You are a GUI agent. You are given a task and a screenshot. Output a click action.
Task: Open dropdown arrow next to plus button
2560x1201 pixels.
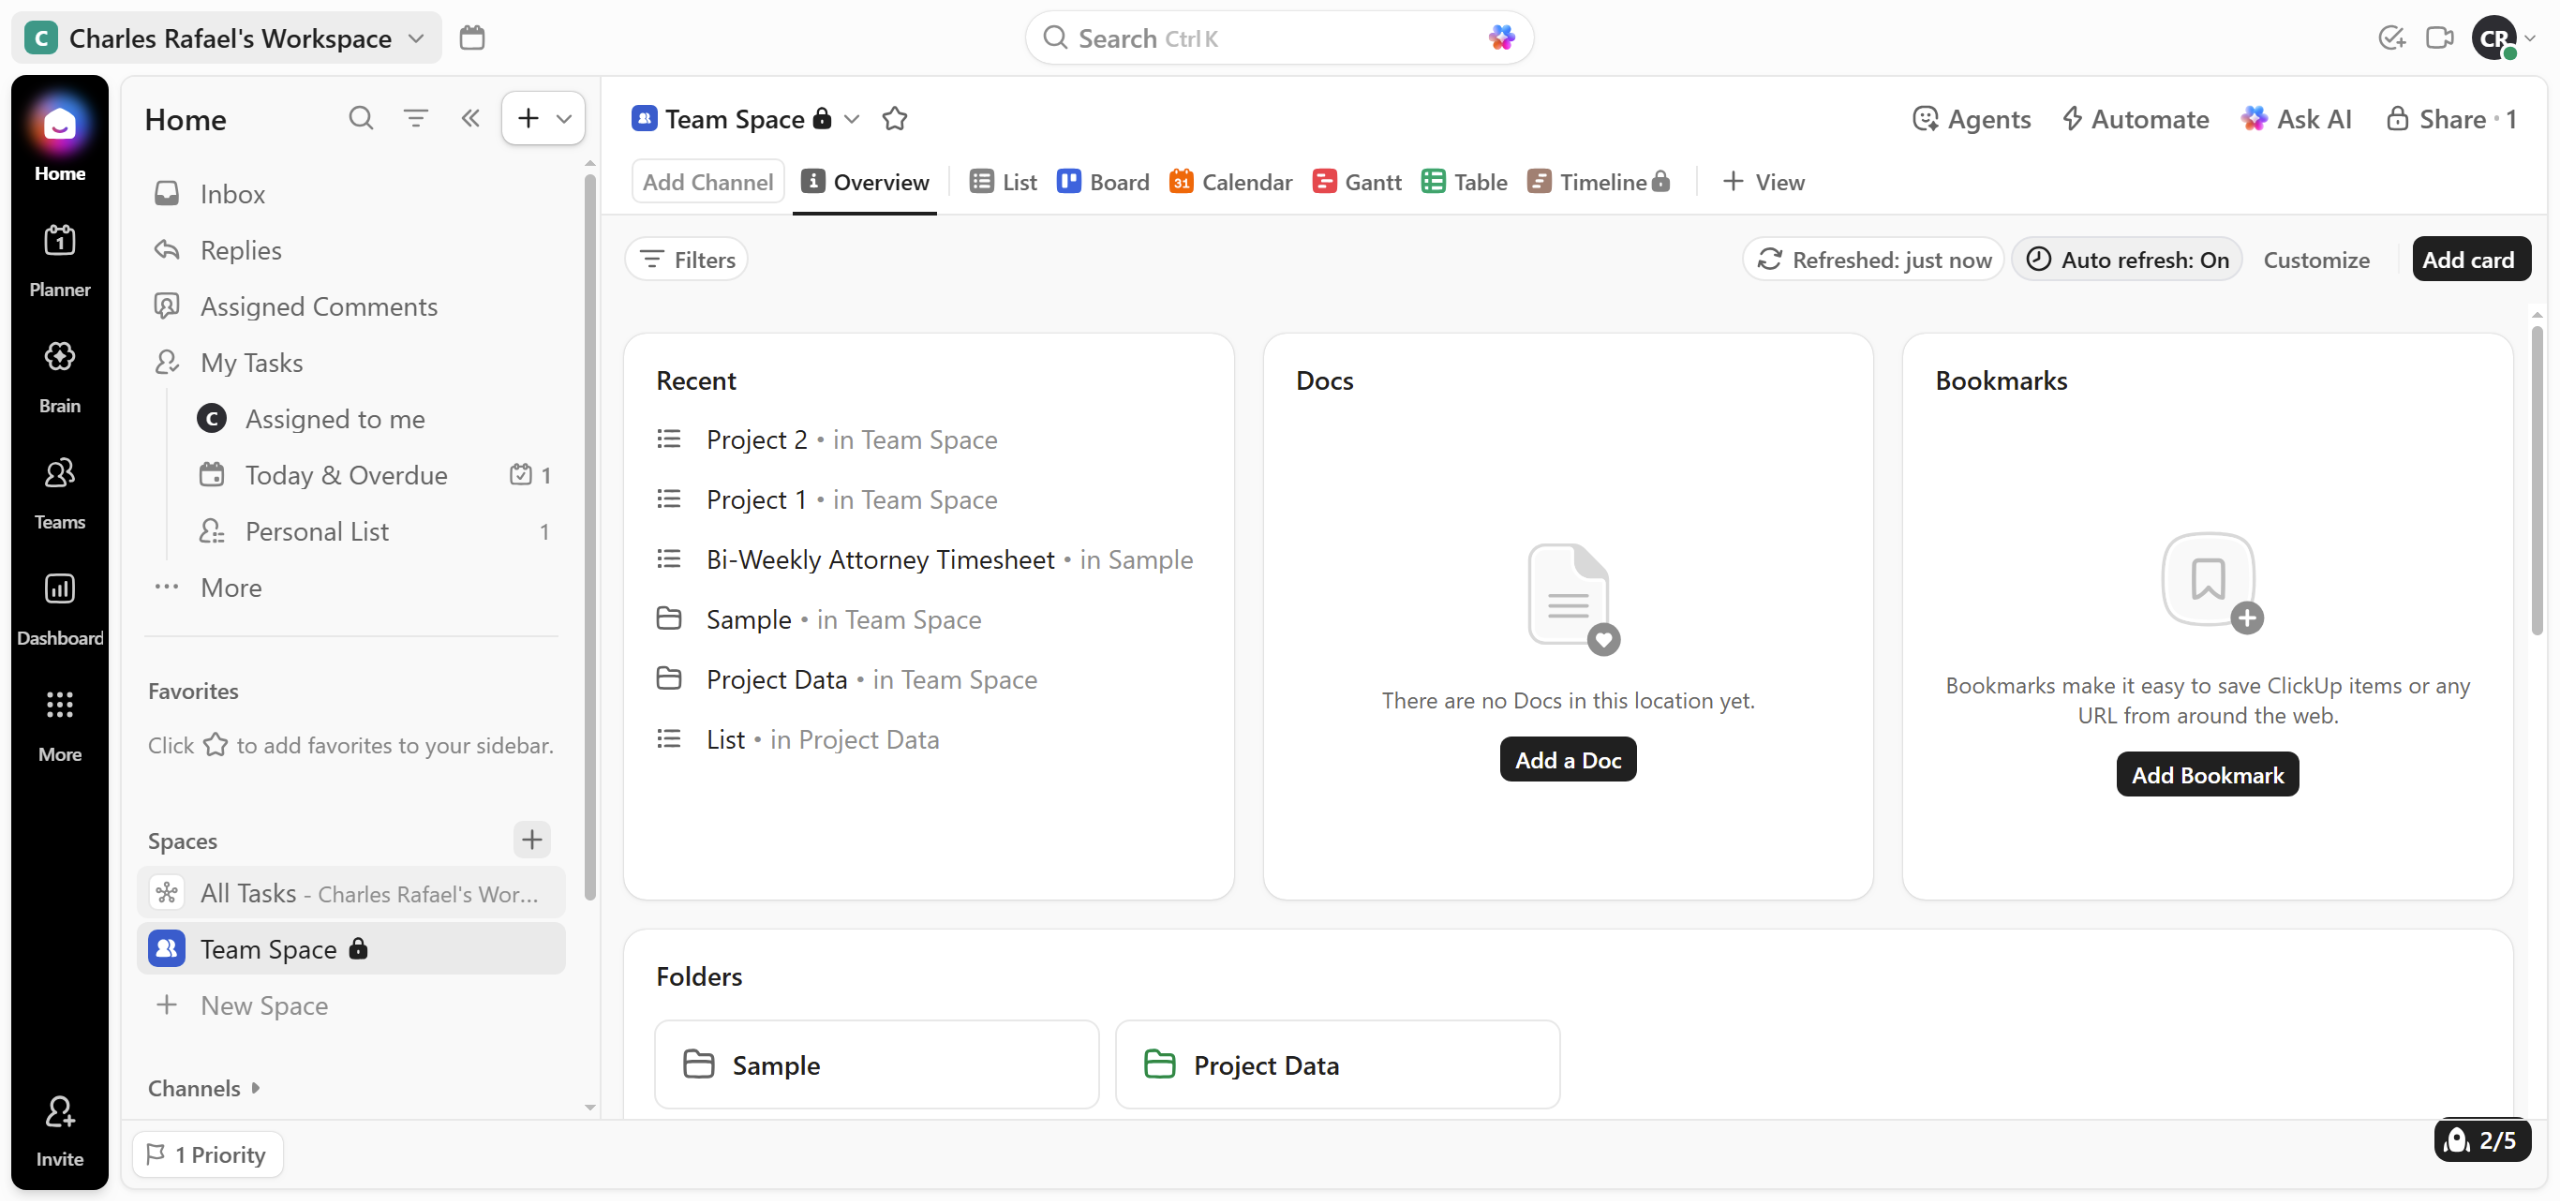point(564,119)
